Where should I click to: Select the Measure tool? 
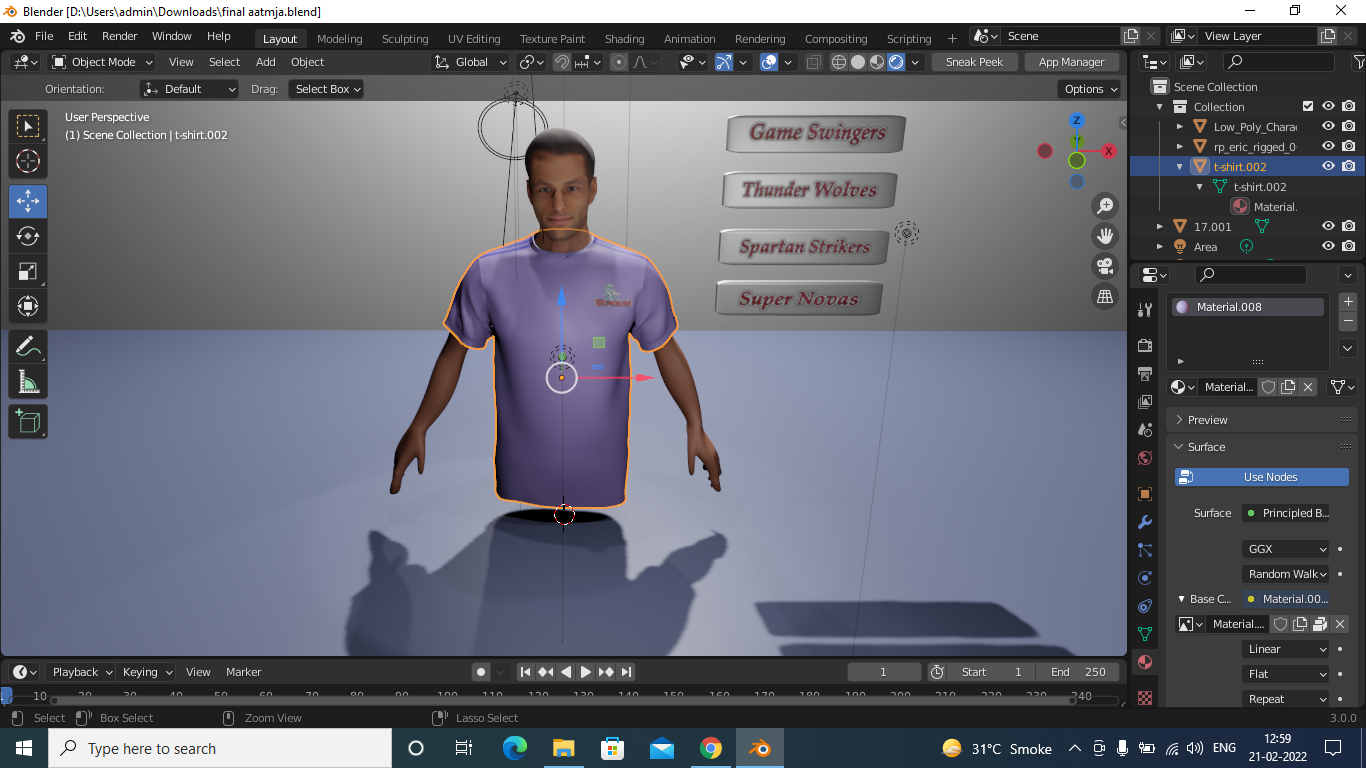28,382
